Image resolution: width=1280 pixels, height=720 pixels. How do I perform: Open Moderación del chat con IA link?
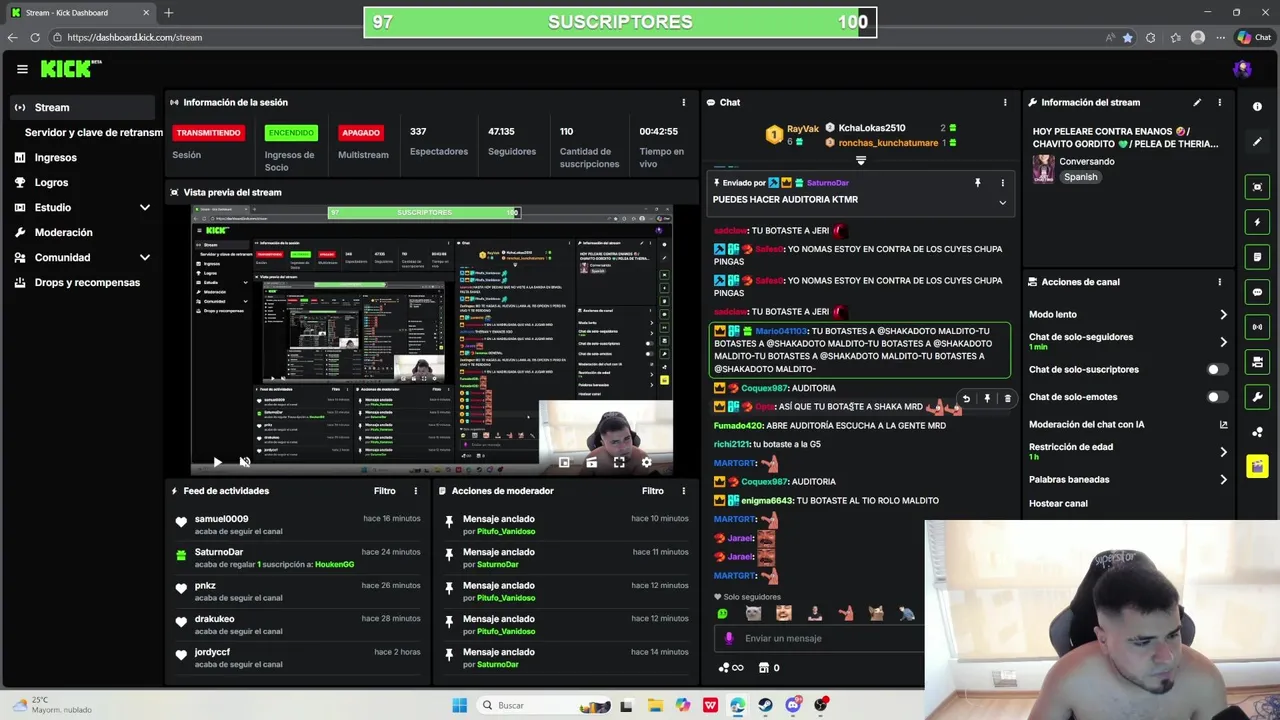click(1223, 424)
